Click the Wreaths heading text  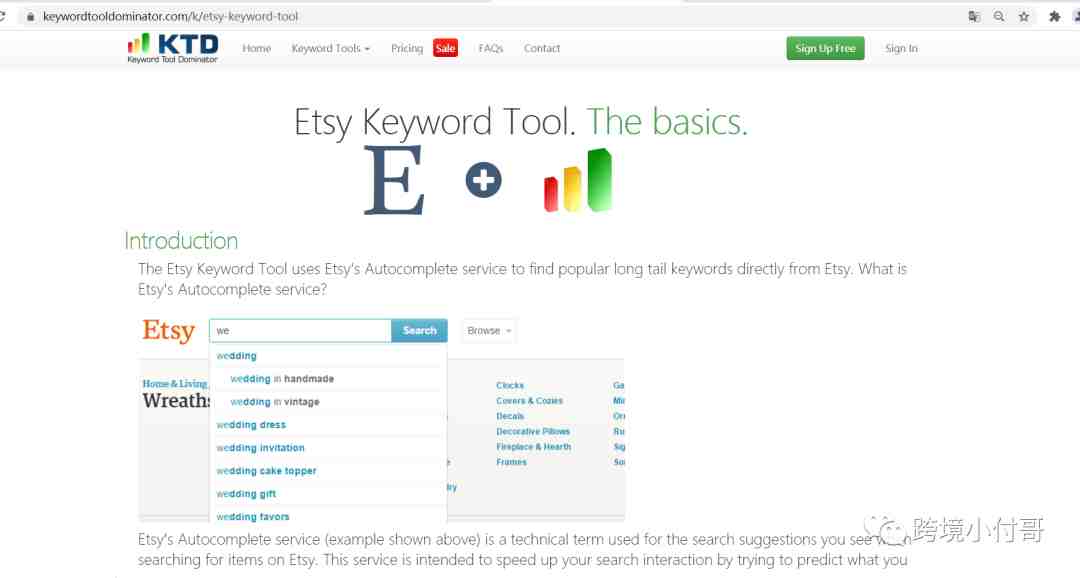pos(176,401)
